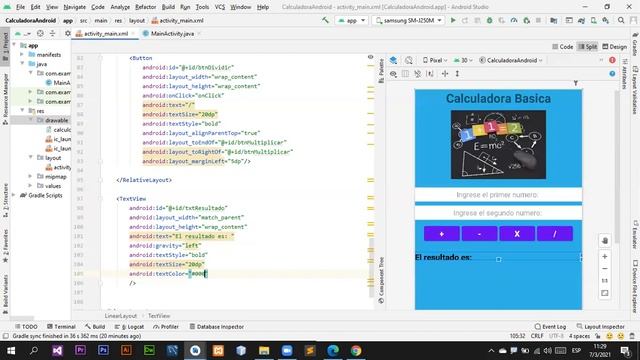Open Pixel device preview dropdown
The height and width of the screenshot is (360, 640).
pyautogui.click(x=435, y=60)
